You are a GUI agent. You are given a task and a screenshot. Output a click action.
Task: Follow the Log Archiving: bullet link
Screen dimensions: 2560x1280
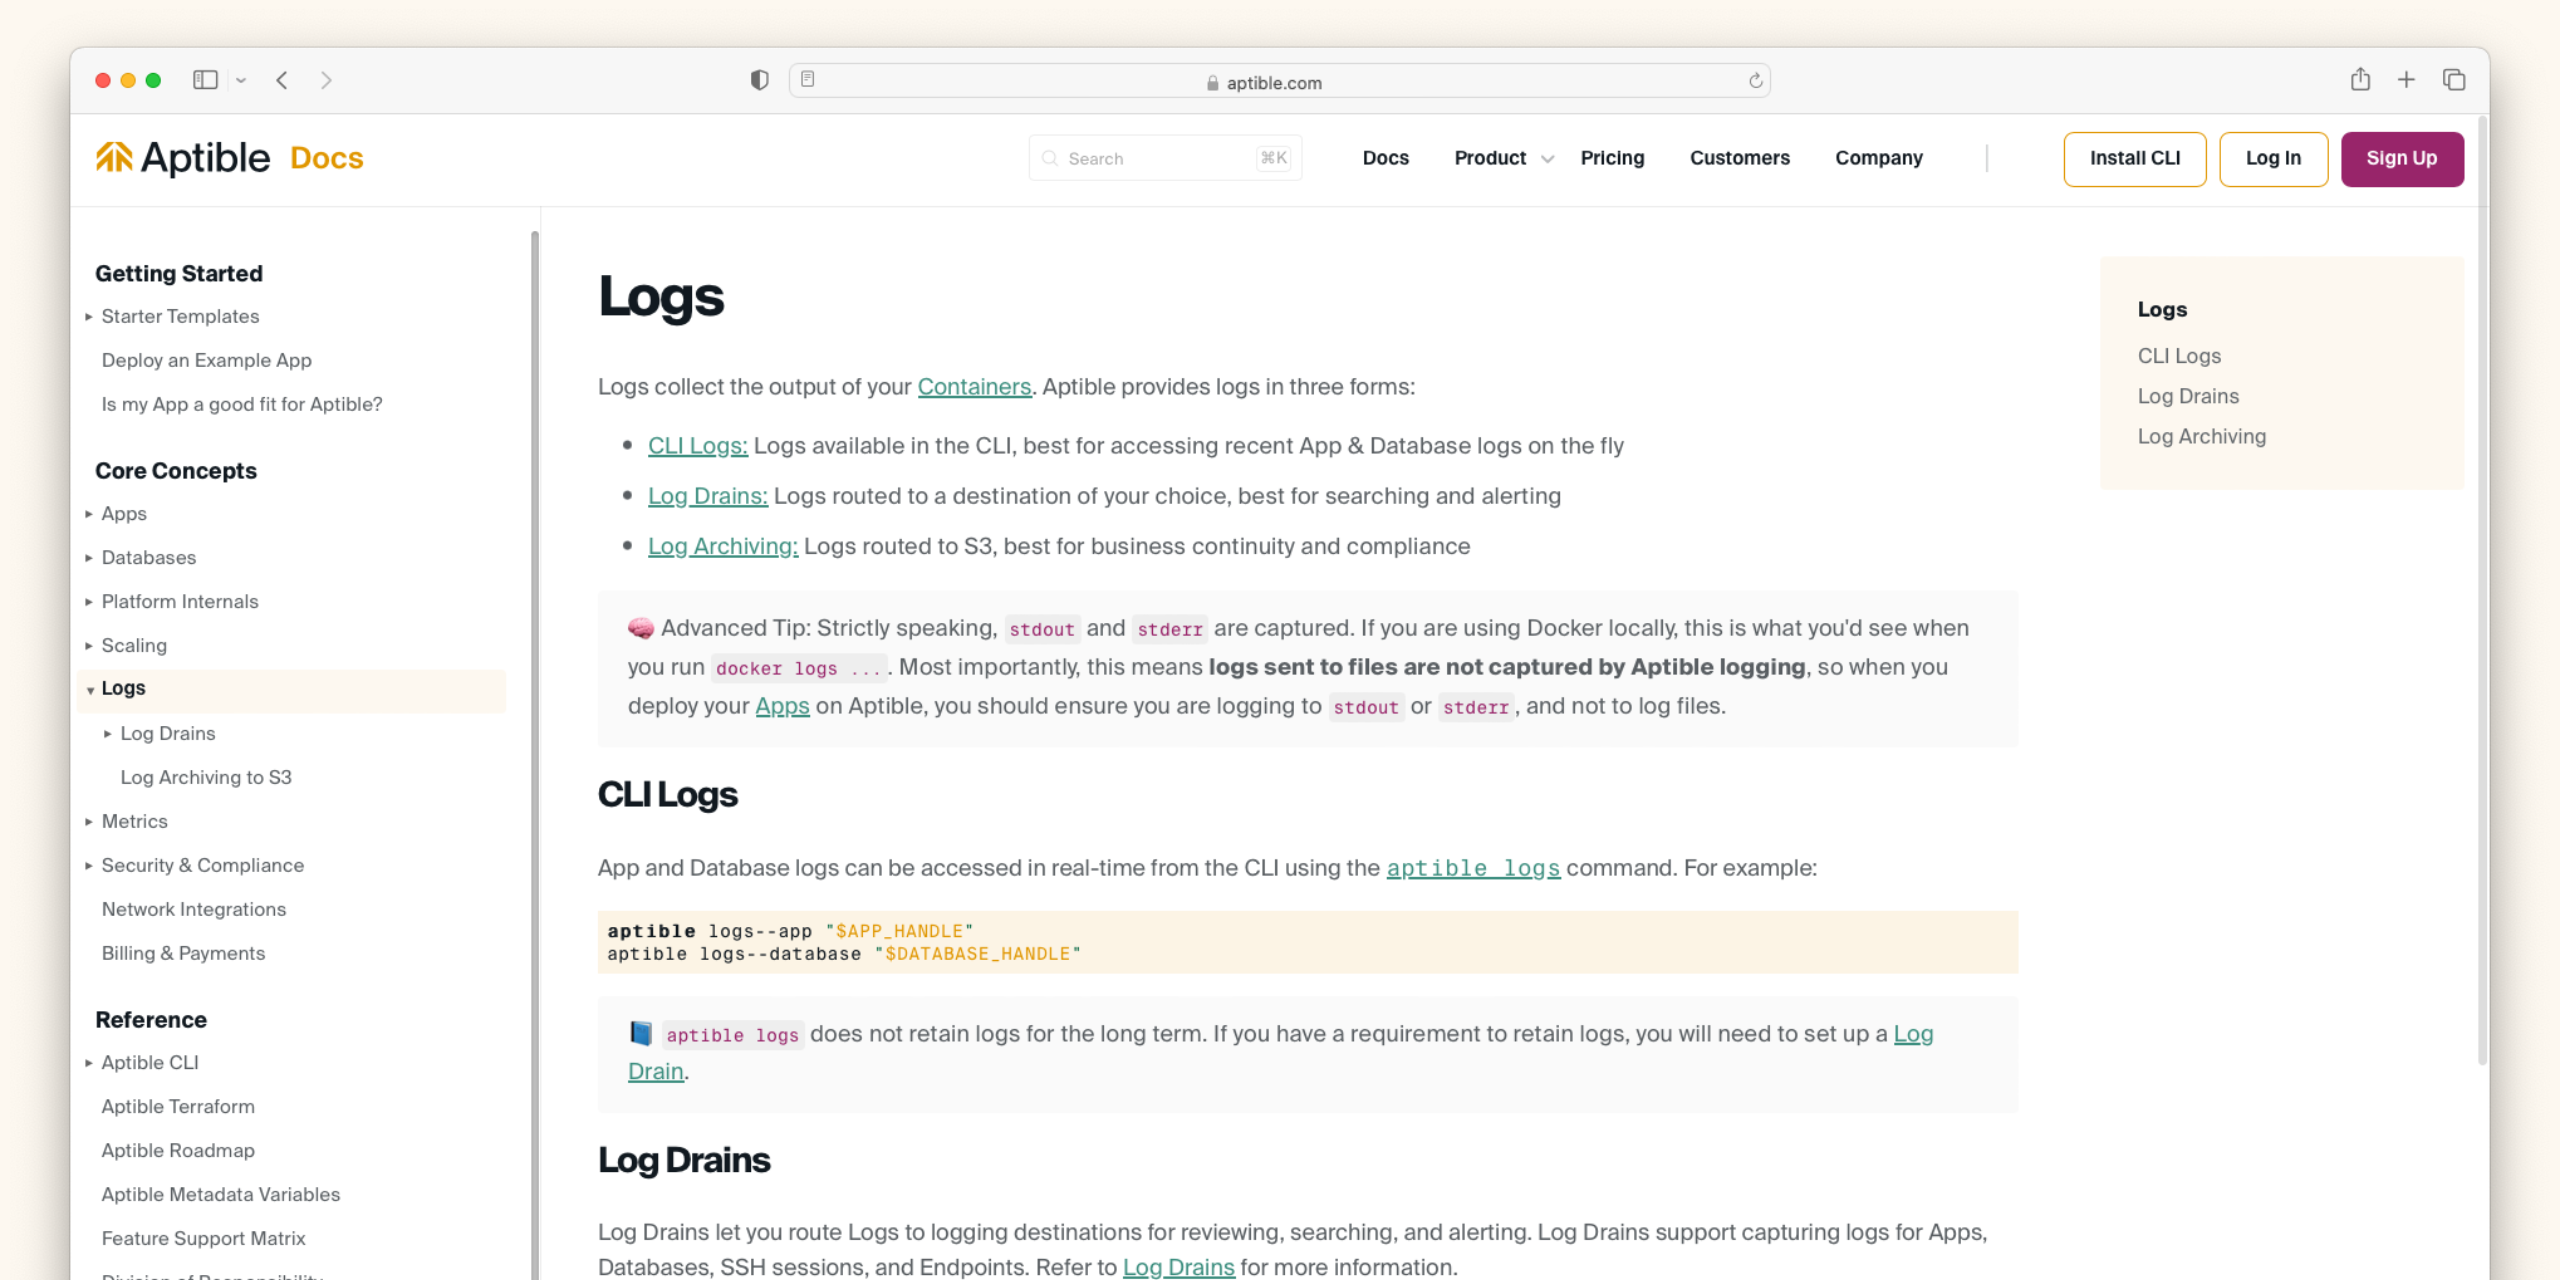pyautogui.click(x=722, y=545)
